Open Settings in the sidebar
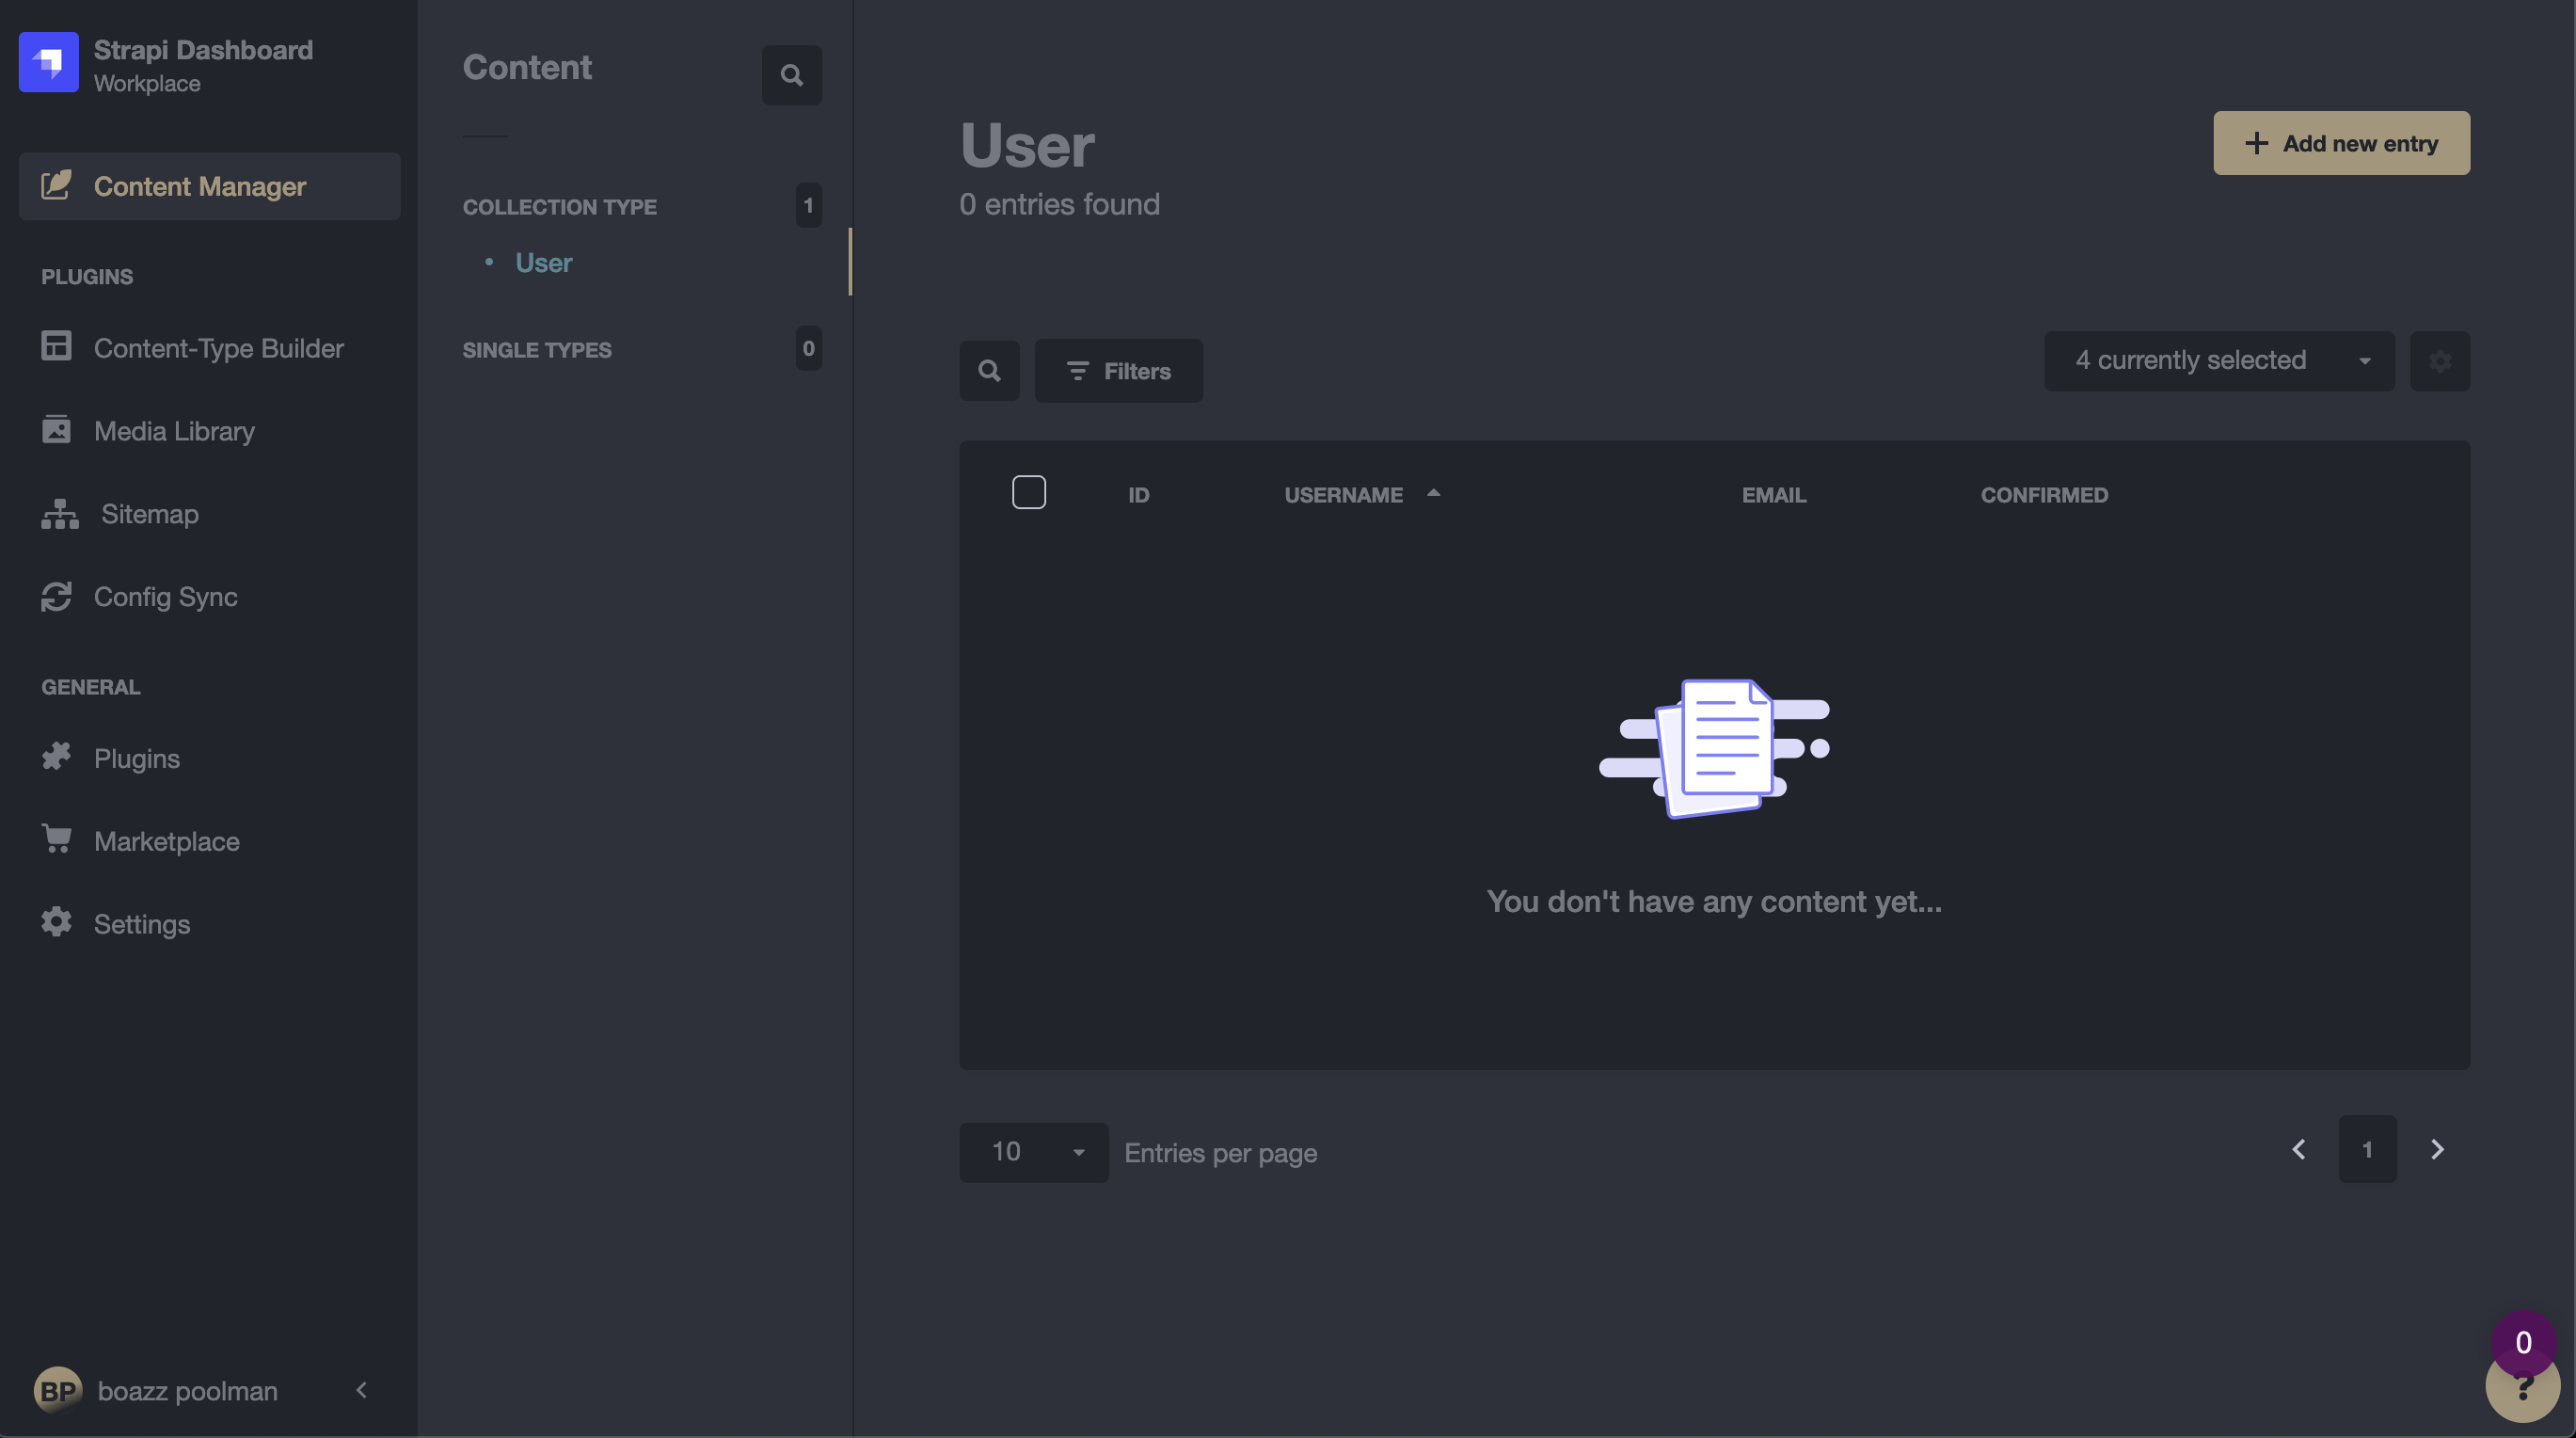2576x1438 pixels. [141, 924]
